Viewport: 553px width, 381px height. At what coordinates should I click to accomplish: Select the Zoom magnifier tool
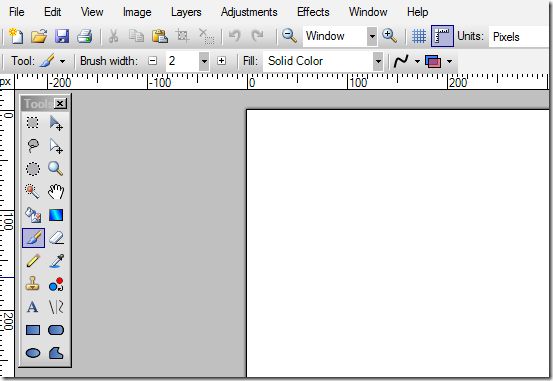(56, 169)
